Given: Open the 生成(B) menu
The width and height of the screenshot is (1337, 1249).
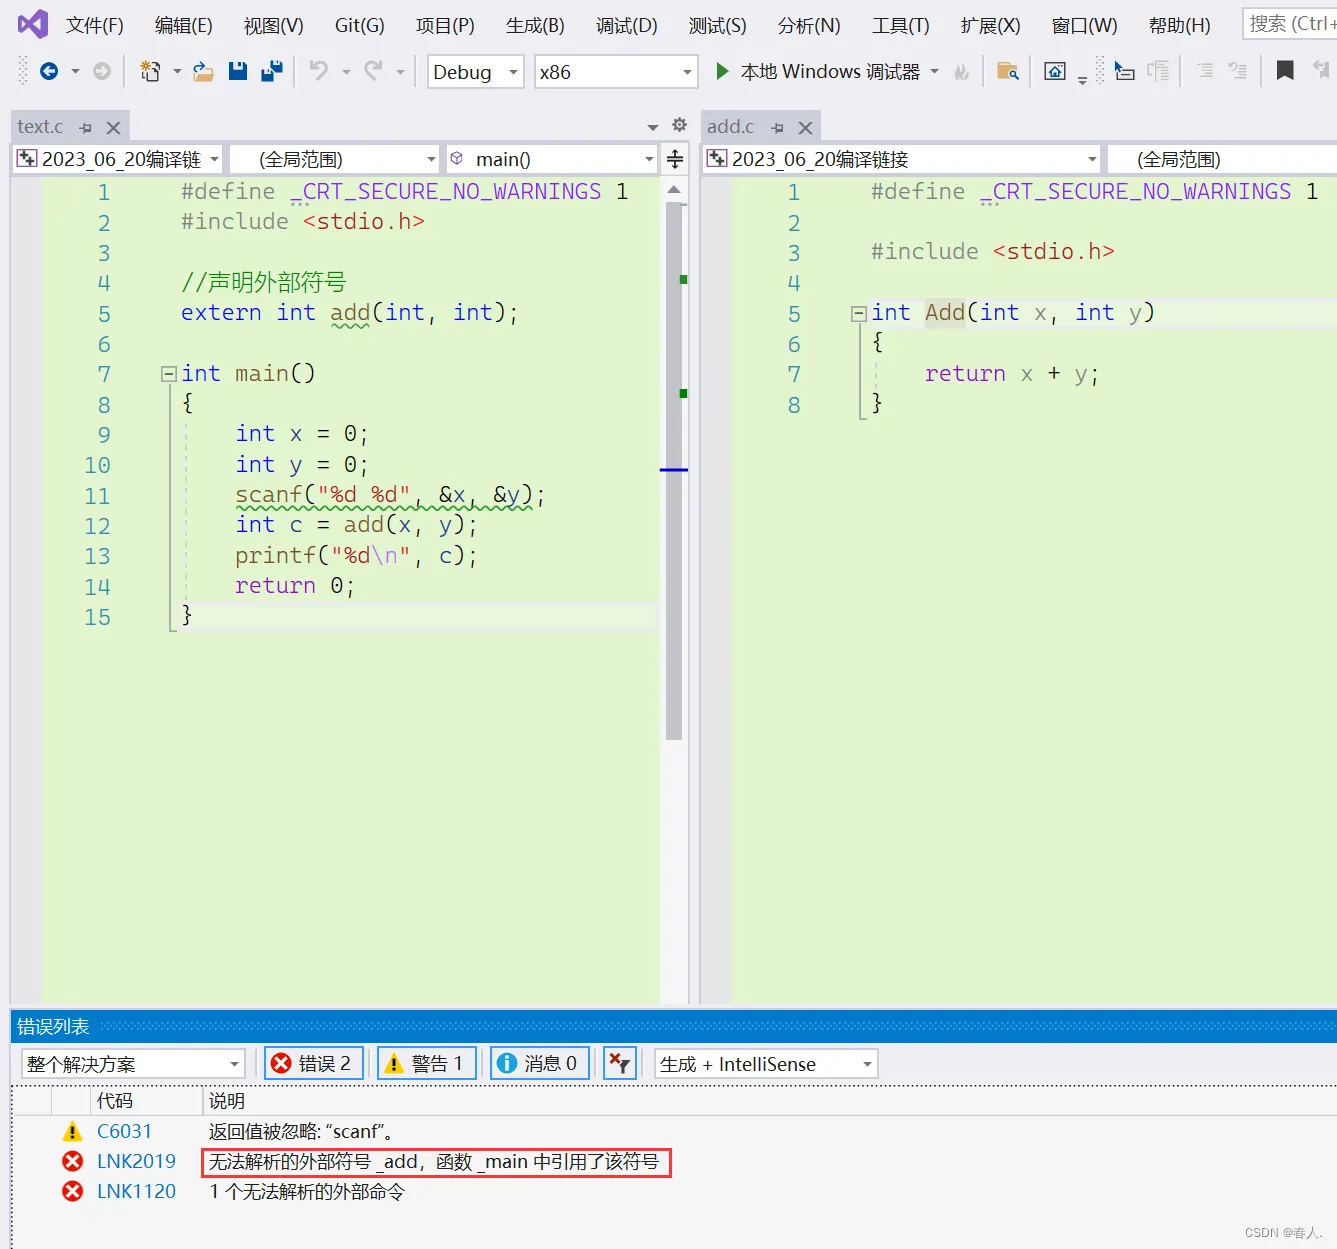Looking at the screenshot, I should coord(535,25).
